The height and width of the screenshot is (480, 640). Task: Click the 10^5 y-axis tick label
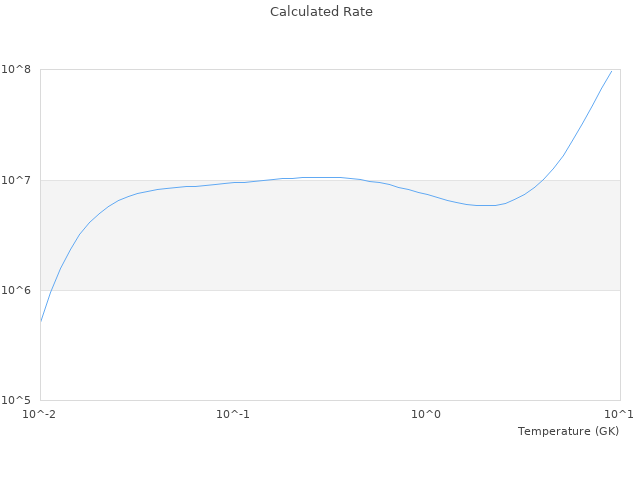click(20, 400)
